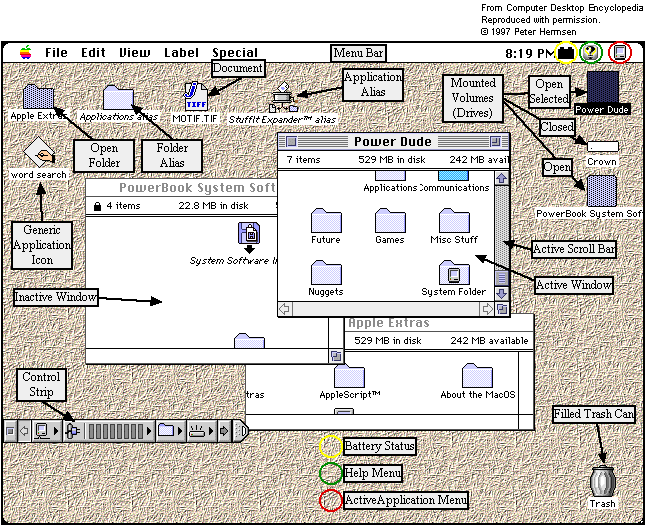647x527 pixels.
Task: Select the word search application icon
Action: pos(39,152)
